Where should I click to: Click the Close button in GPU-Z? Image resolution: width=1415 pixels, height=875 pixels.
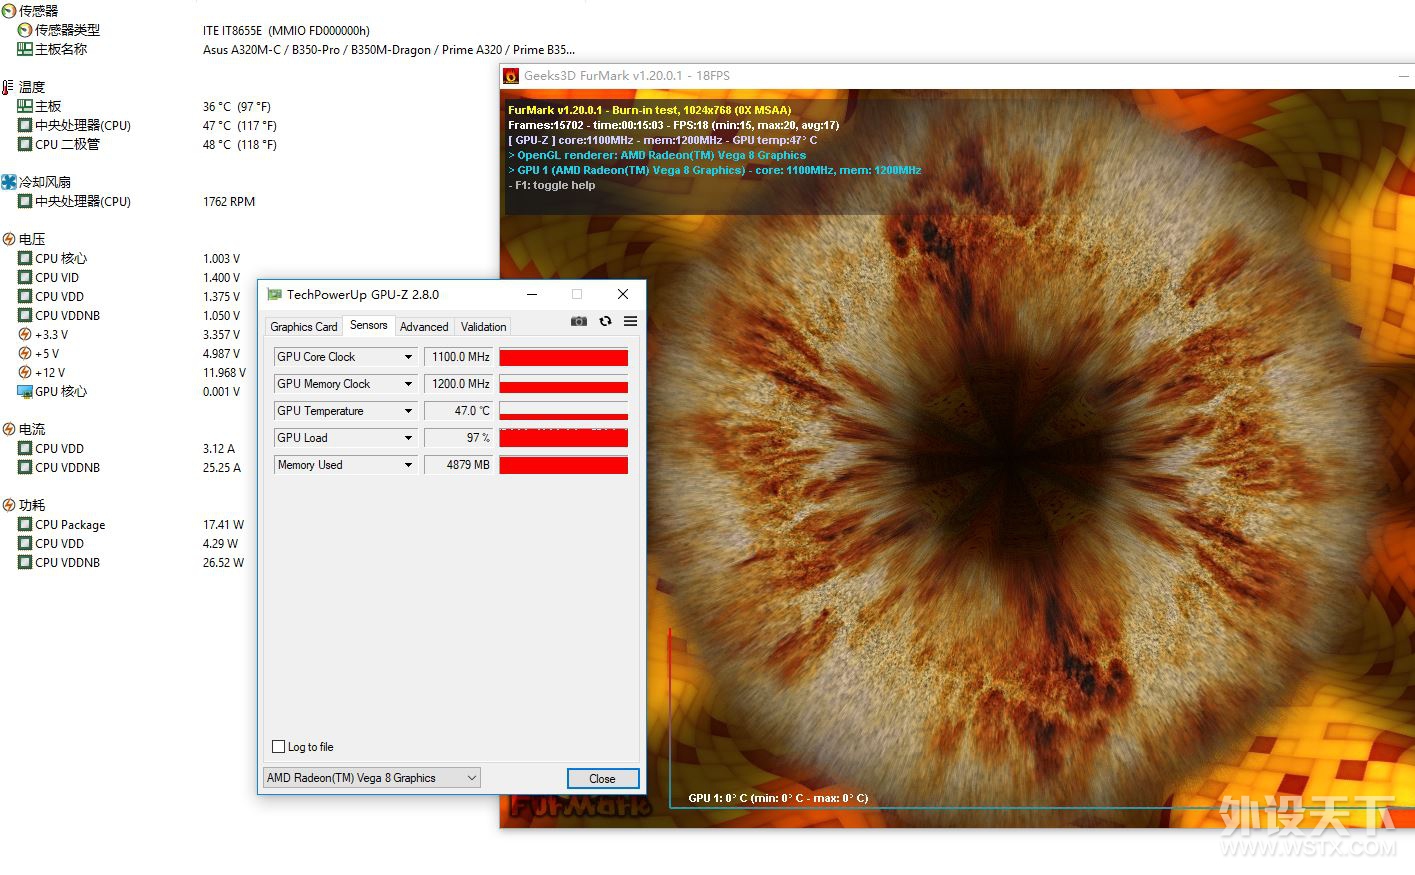coord(602,779)
